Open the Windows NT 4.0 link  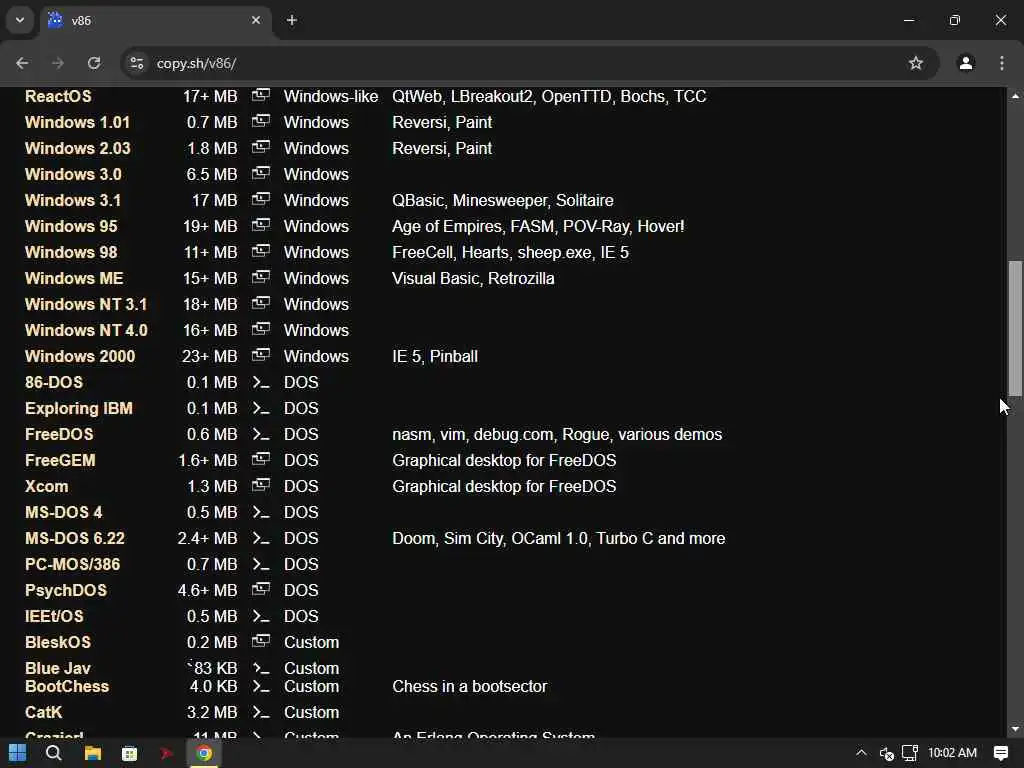86,330
